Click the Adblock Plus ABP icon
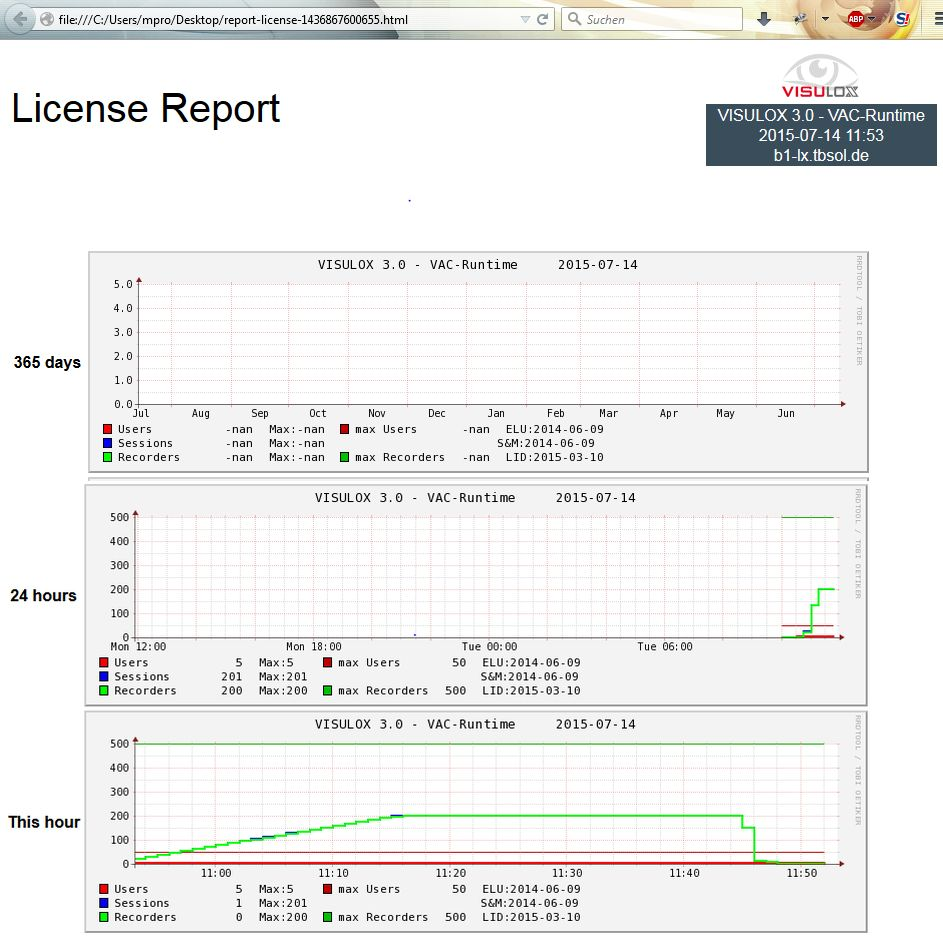Screen dimensions: 943x945 [855, 19]
